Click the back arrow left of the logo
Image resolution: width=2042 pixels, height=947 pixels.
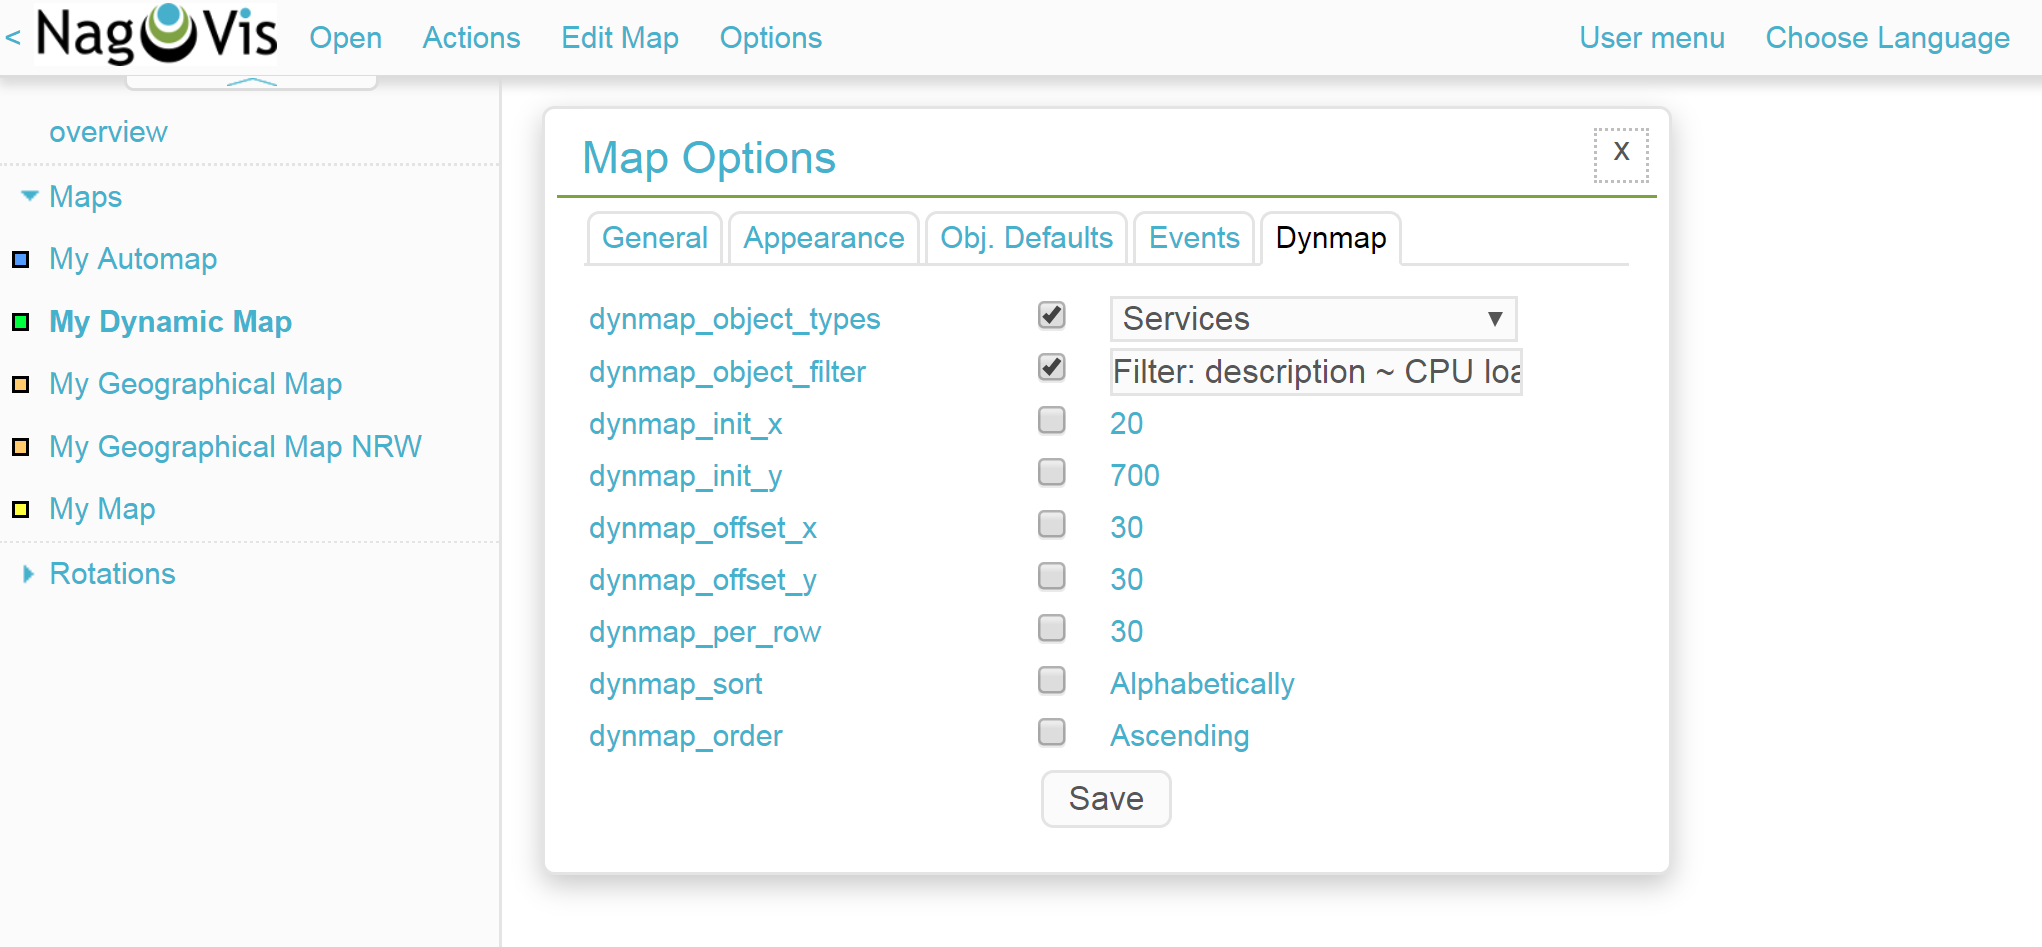(12, 37)
